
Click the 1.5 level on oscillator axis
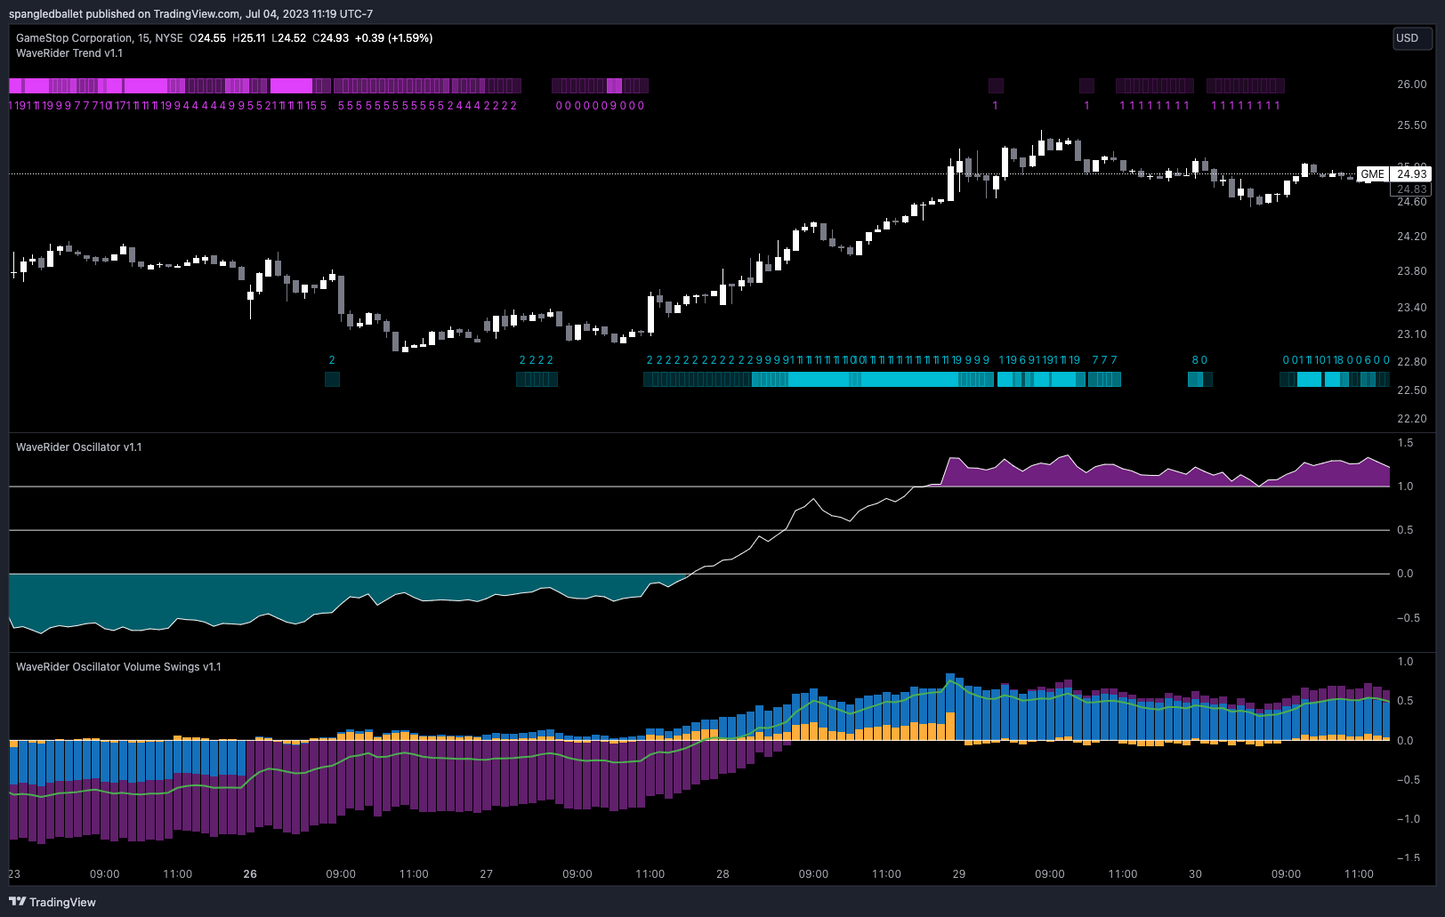(x=1405, y=443)
